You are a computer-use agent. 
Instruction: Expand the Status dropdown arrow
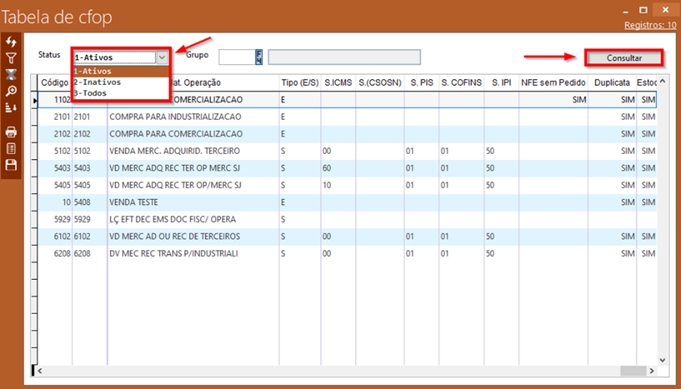(x=162, y=57)
